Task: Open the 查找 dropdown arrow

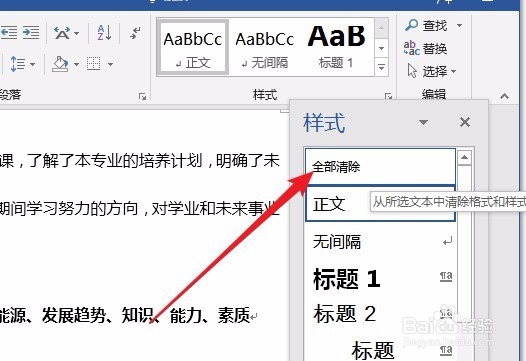Action: click(460, 25)
